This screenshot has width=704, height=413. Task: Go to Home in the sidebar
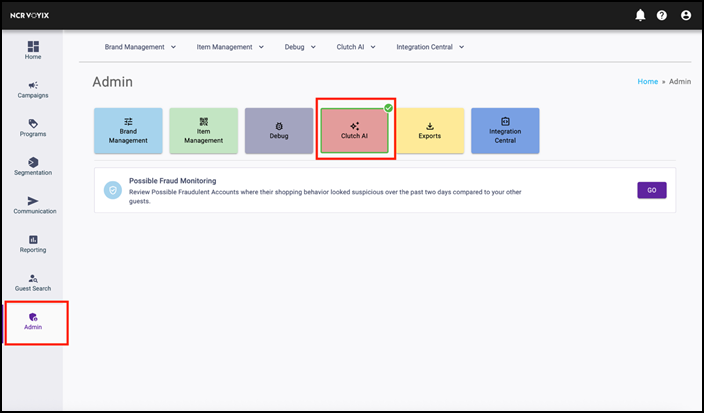(33, 50)
